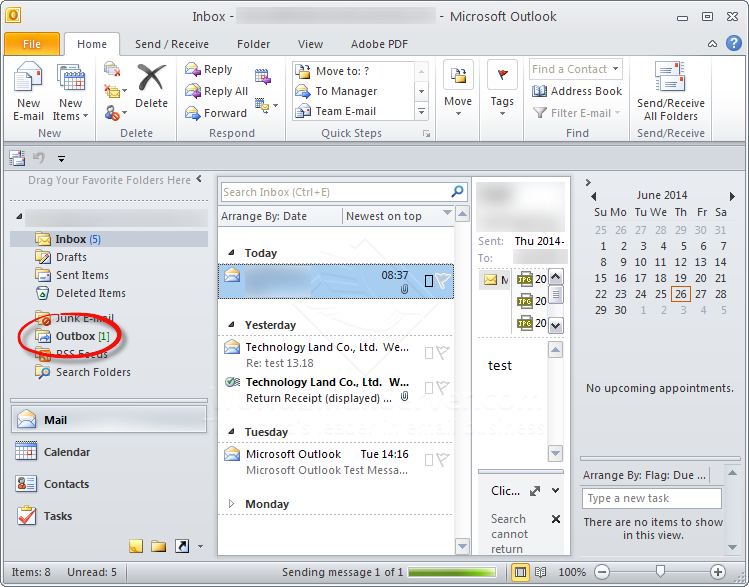Open the Move menu
Viewport: 749px width, 587px height.
(458, 89)
